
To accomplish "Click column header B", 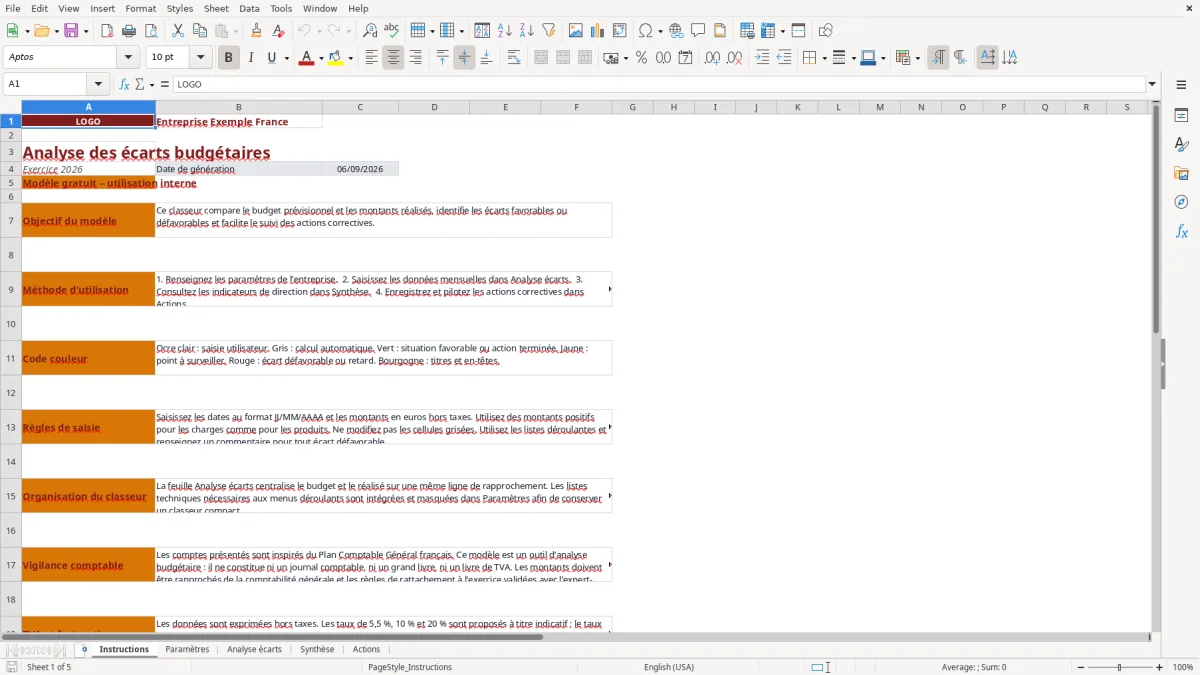I will 238,107.
